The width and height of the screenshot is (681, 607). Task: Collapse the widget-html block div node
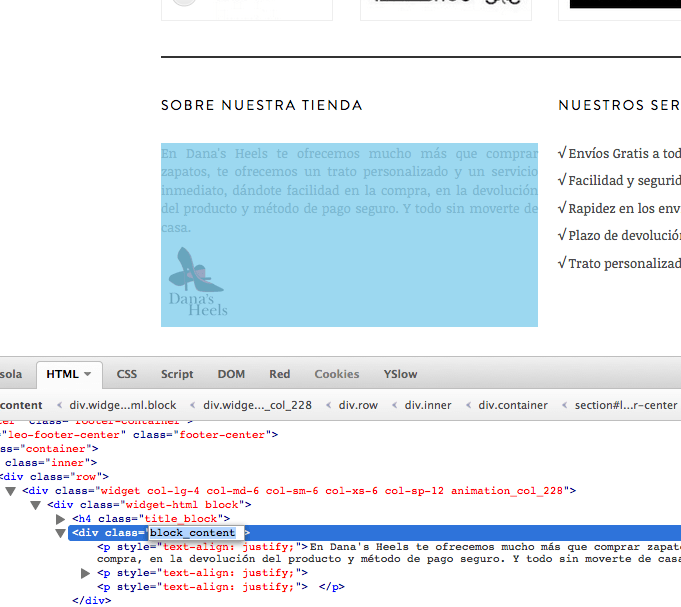pos(36,505)
